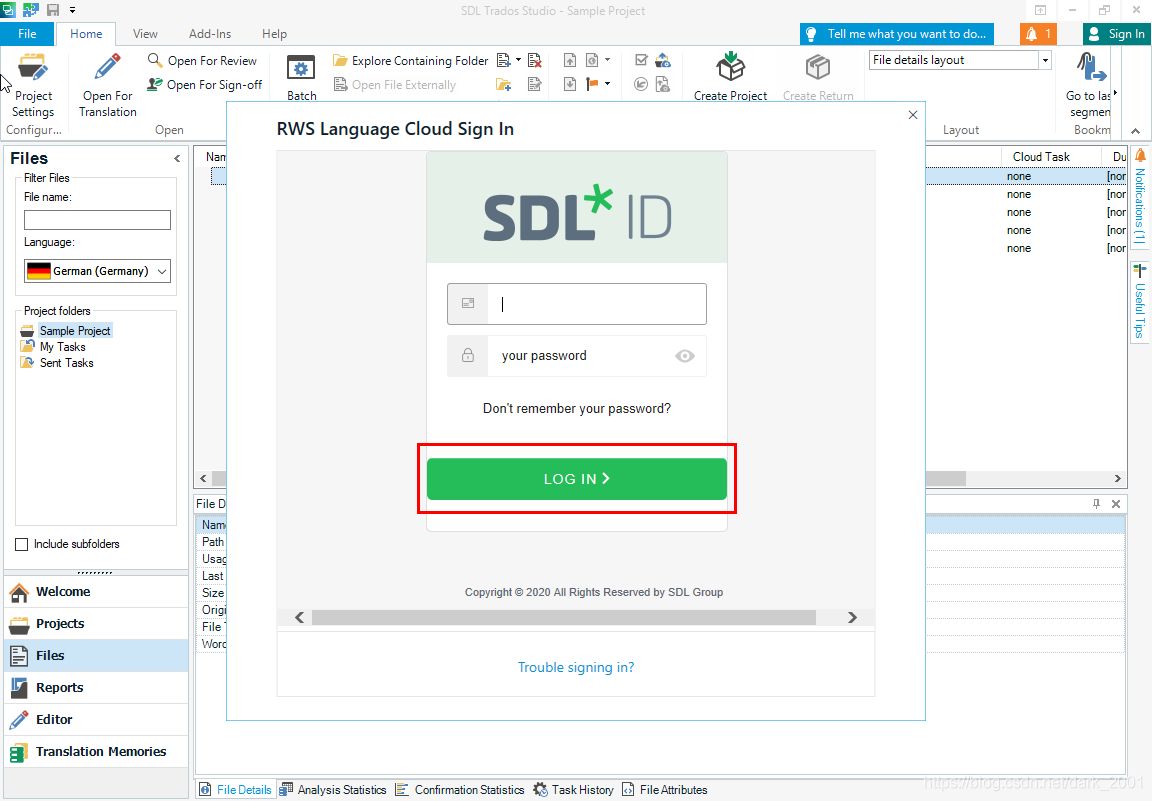
Task: Switch to the View ribbon tab
Action: [145, 34]
